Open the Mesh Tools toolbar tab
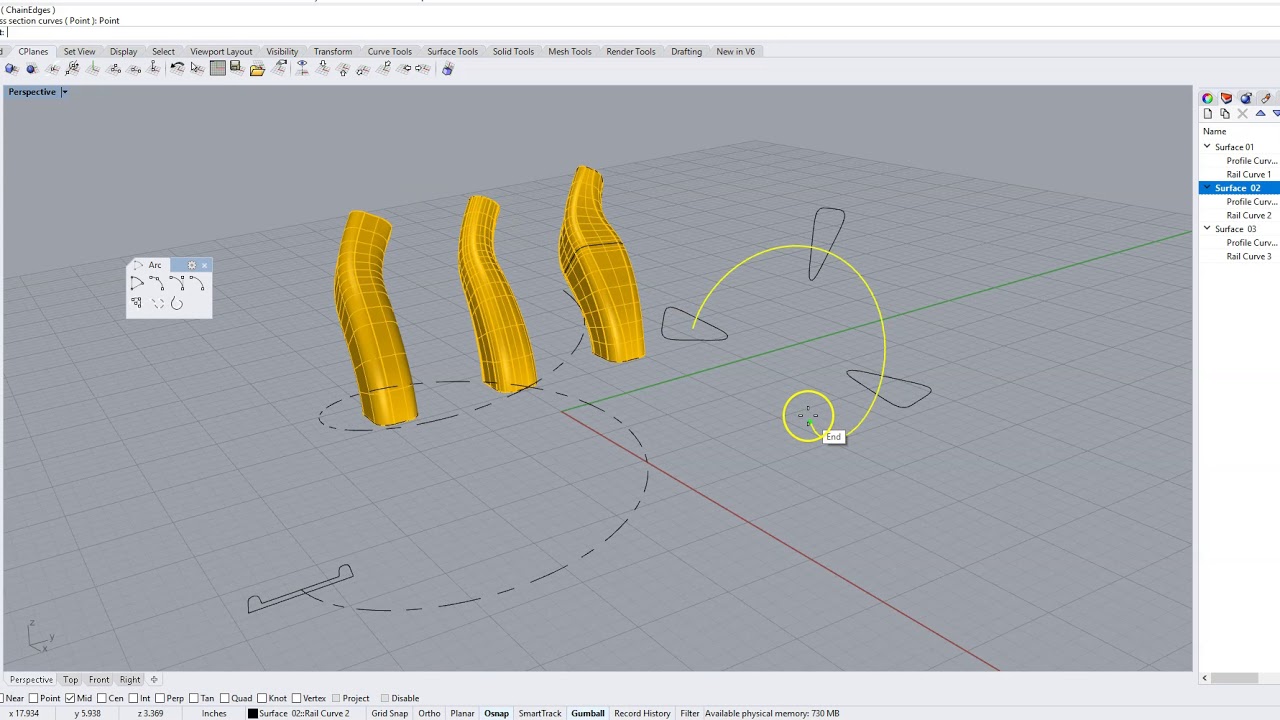1280x720 pixels. pos(570,51)
